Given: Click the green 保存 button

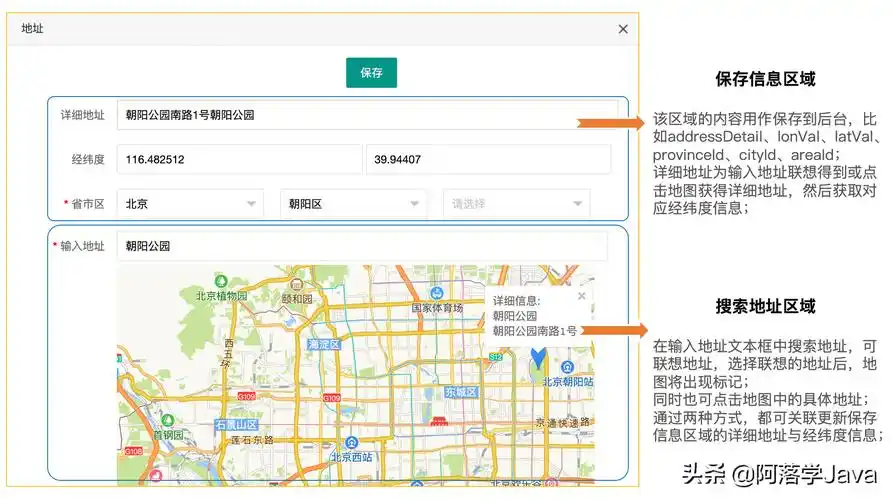Looking at the screenshot, I should [371, 73].
